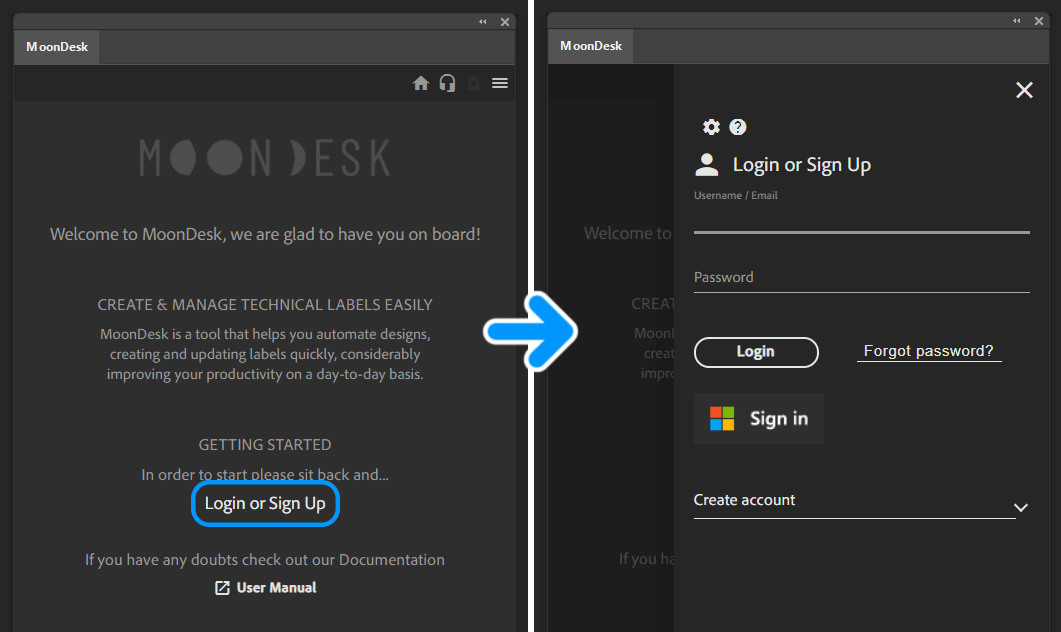Select MoonDesk tab in right panel

pyautogui.click(x=591, y=46)
